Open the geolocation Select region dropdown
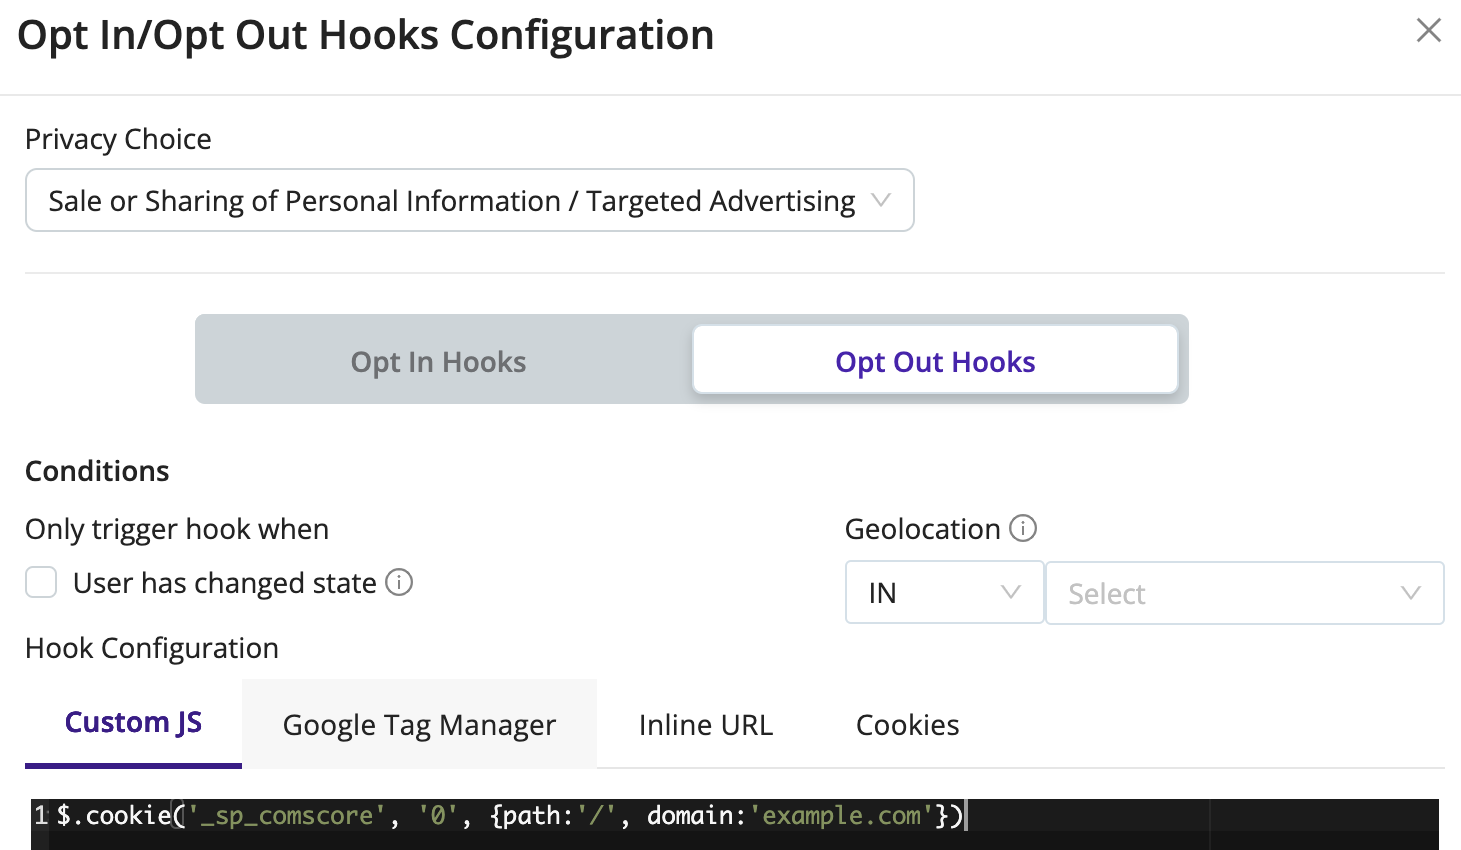Image resolution: width=1461 pixels, height=850 pixels. coord(1244,593)
